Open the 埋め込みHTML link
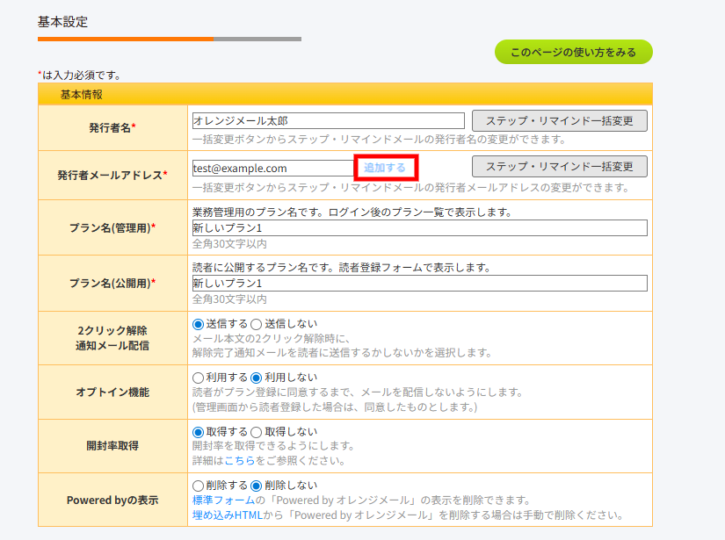Screen dimensions: 725x540 tap(226, 515)
